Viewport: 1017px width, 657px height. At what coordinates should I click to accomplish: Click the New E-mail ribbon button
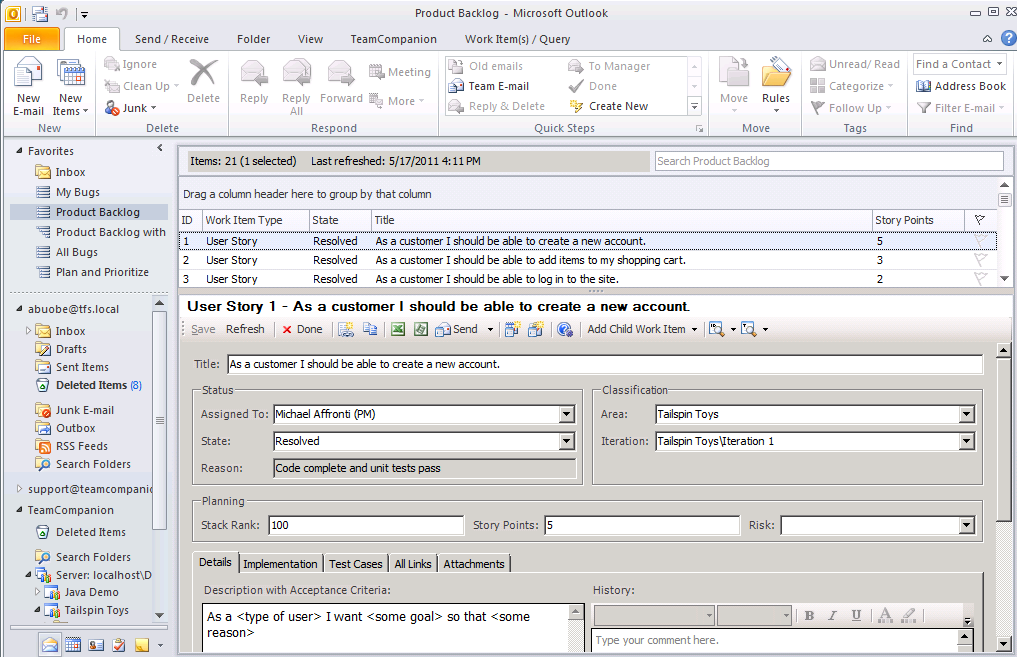pyautogui.click(x=28, y=86)
